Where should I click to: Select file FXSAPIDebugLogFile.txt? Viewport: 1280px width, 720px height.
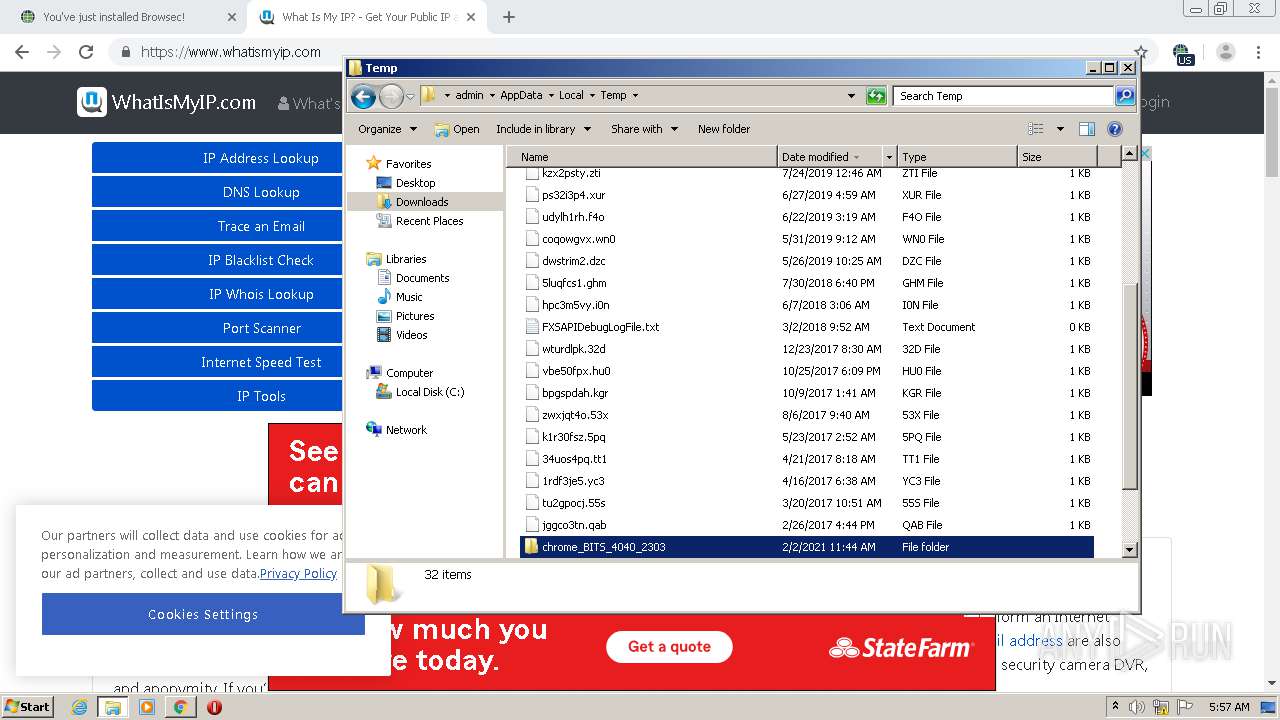click(600, 327)
